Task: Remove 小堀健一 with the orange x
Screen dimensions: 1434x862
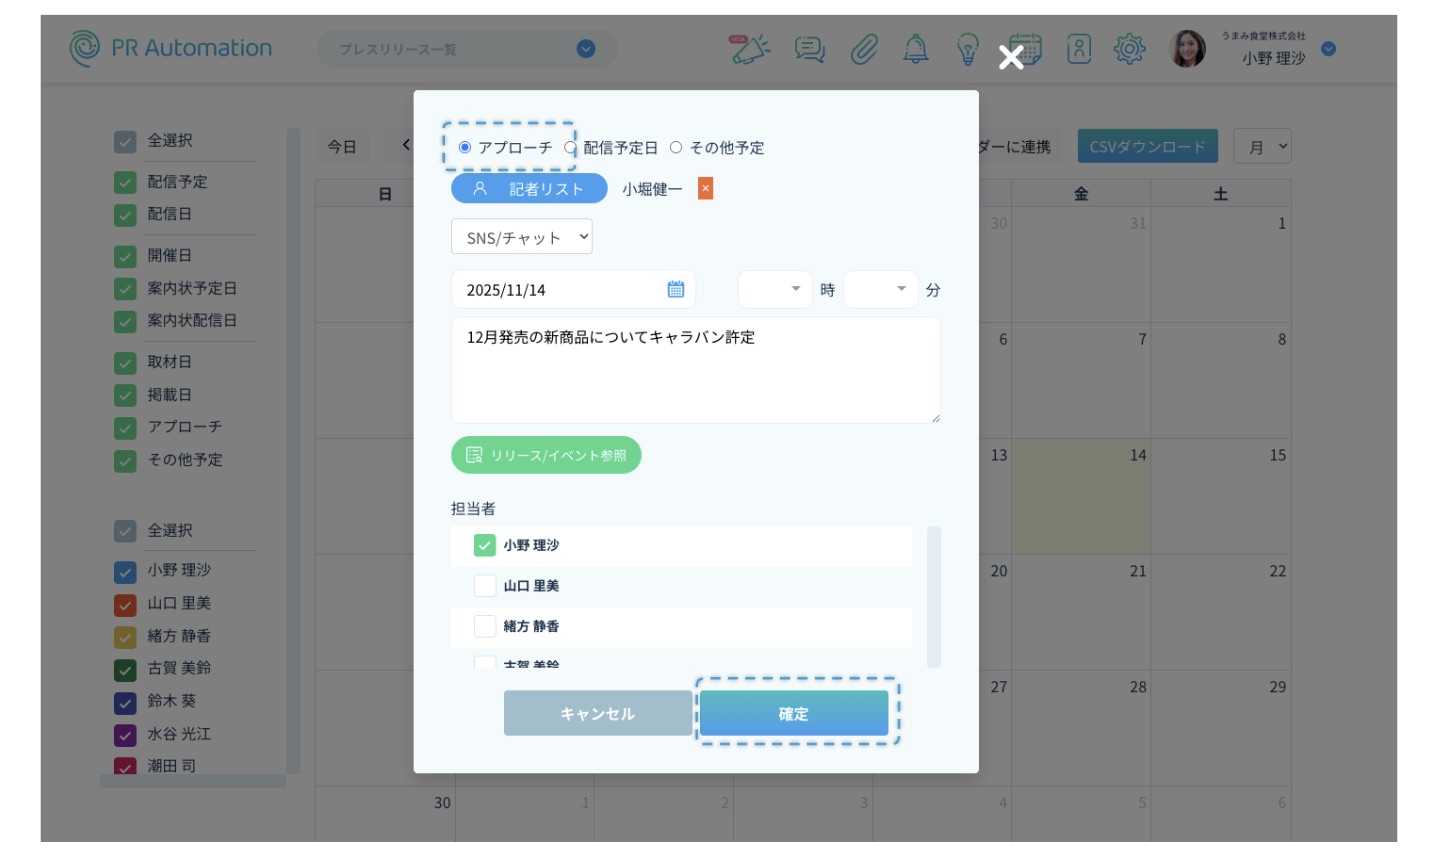Action: tap(705, 188)
